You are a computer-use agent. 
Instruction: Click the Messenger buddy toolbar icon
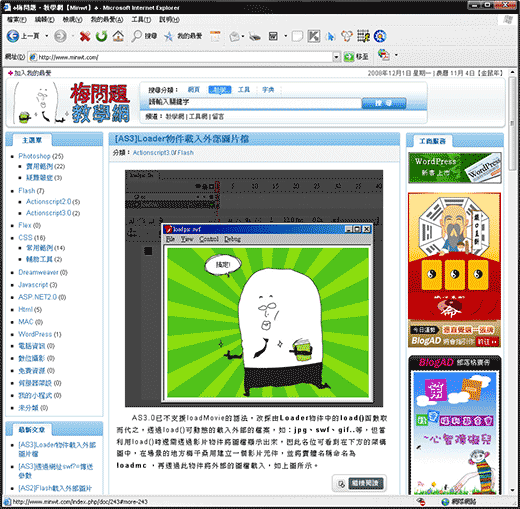[347, 36]
